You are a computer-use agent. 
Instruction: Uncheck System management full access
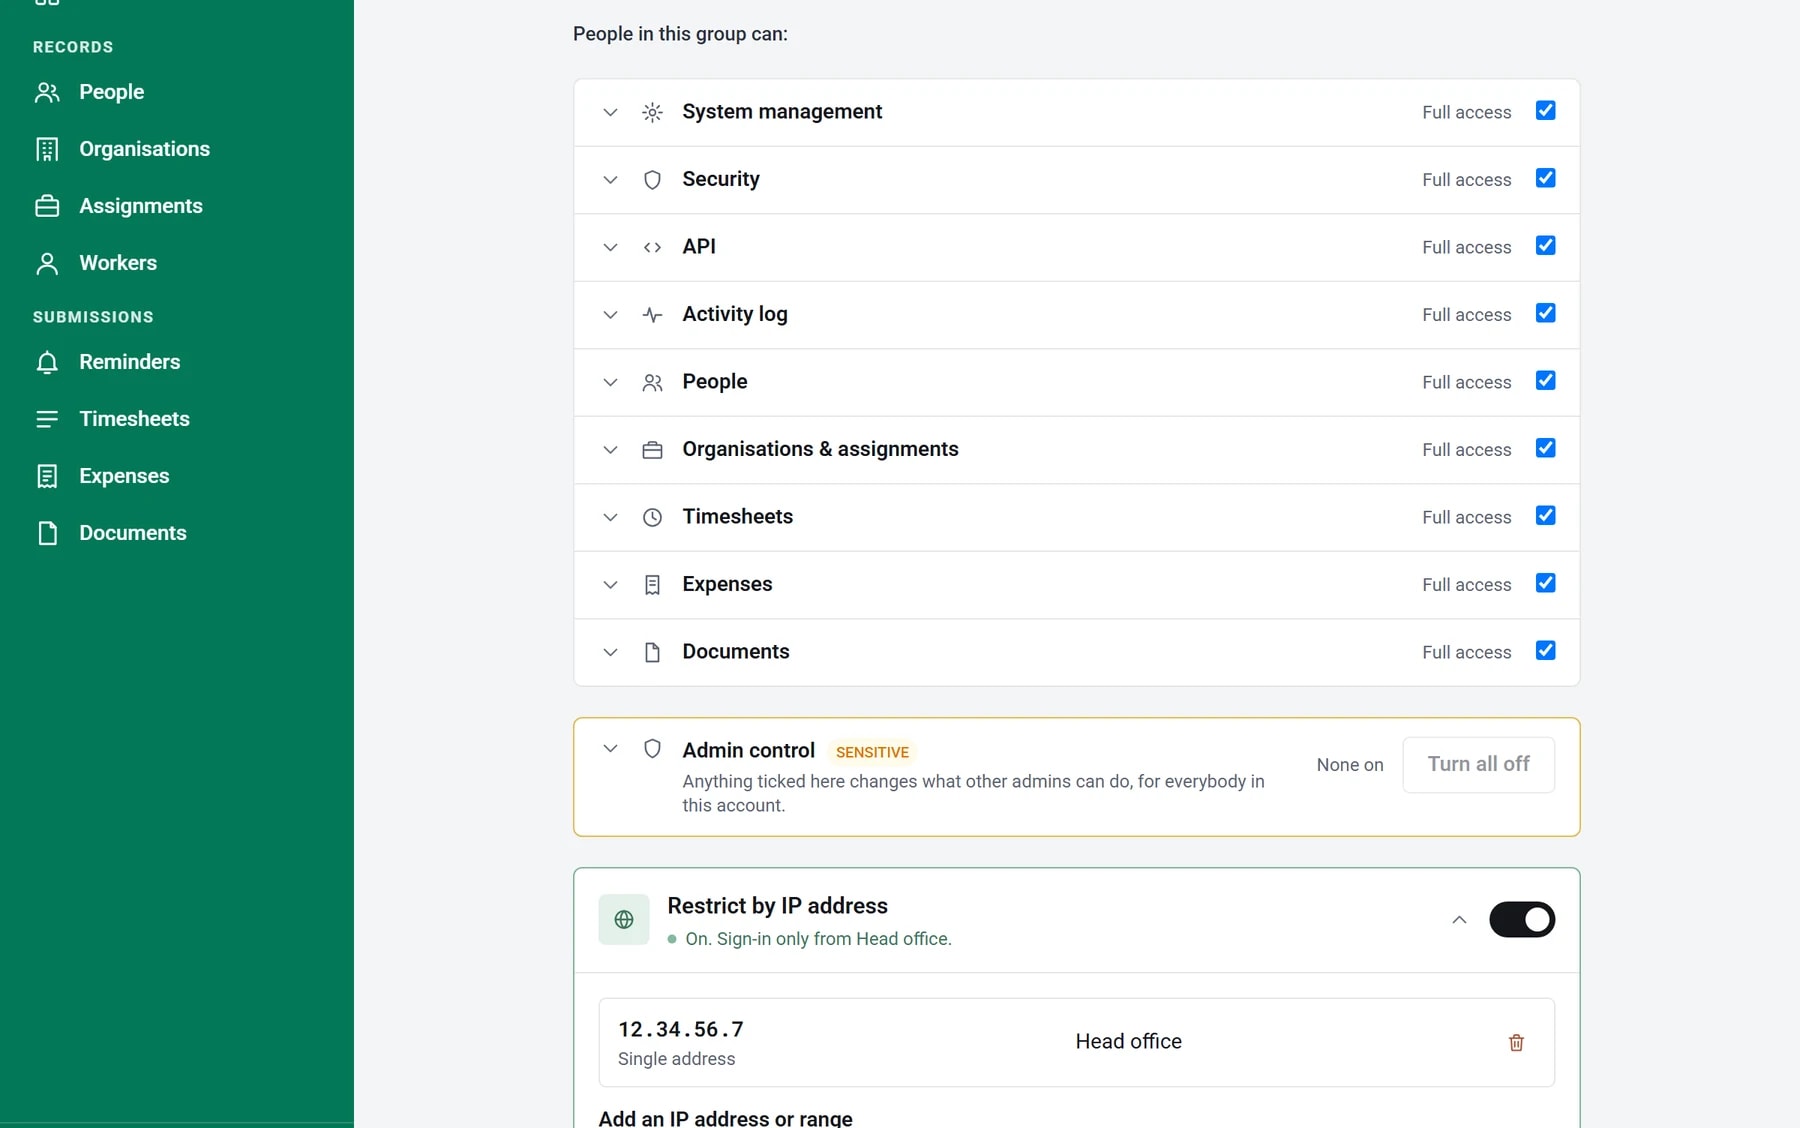tap(1545, 111)
